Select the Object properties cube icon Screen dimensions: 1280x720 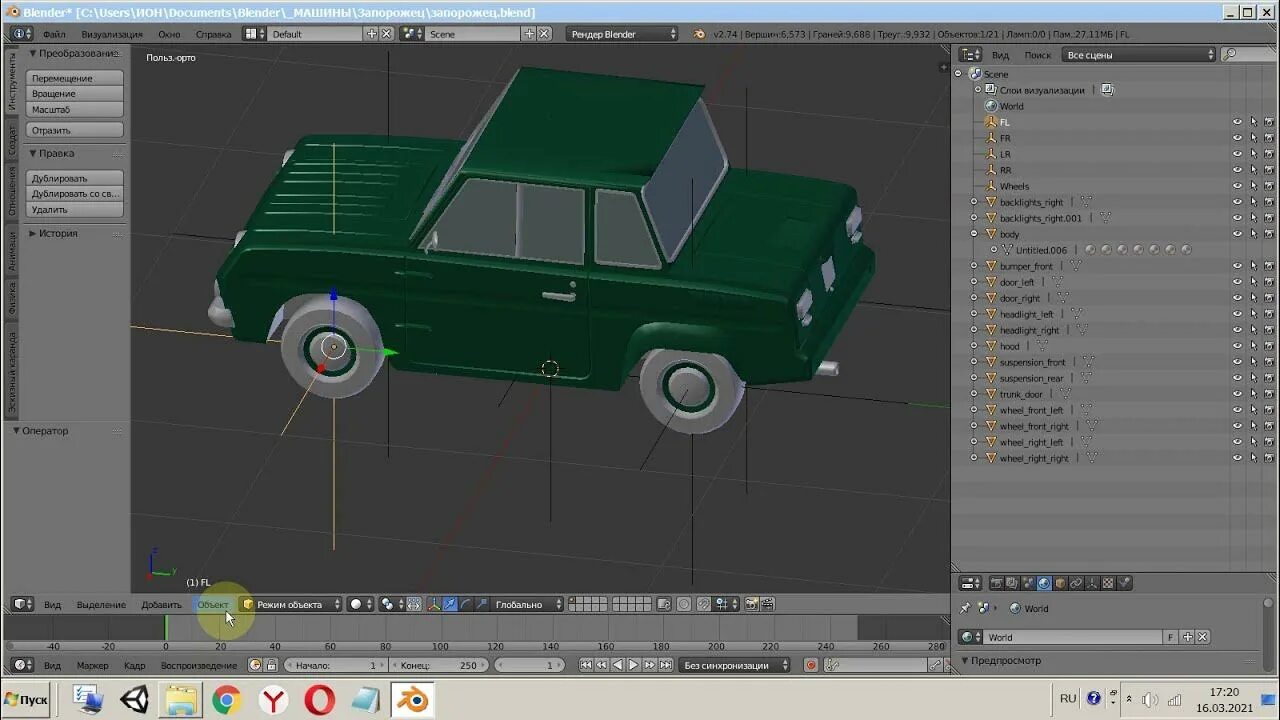1060,583
